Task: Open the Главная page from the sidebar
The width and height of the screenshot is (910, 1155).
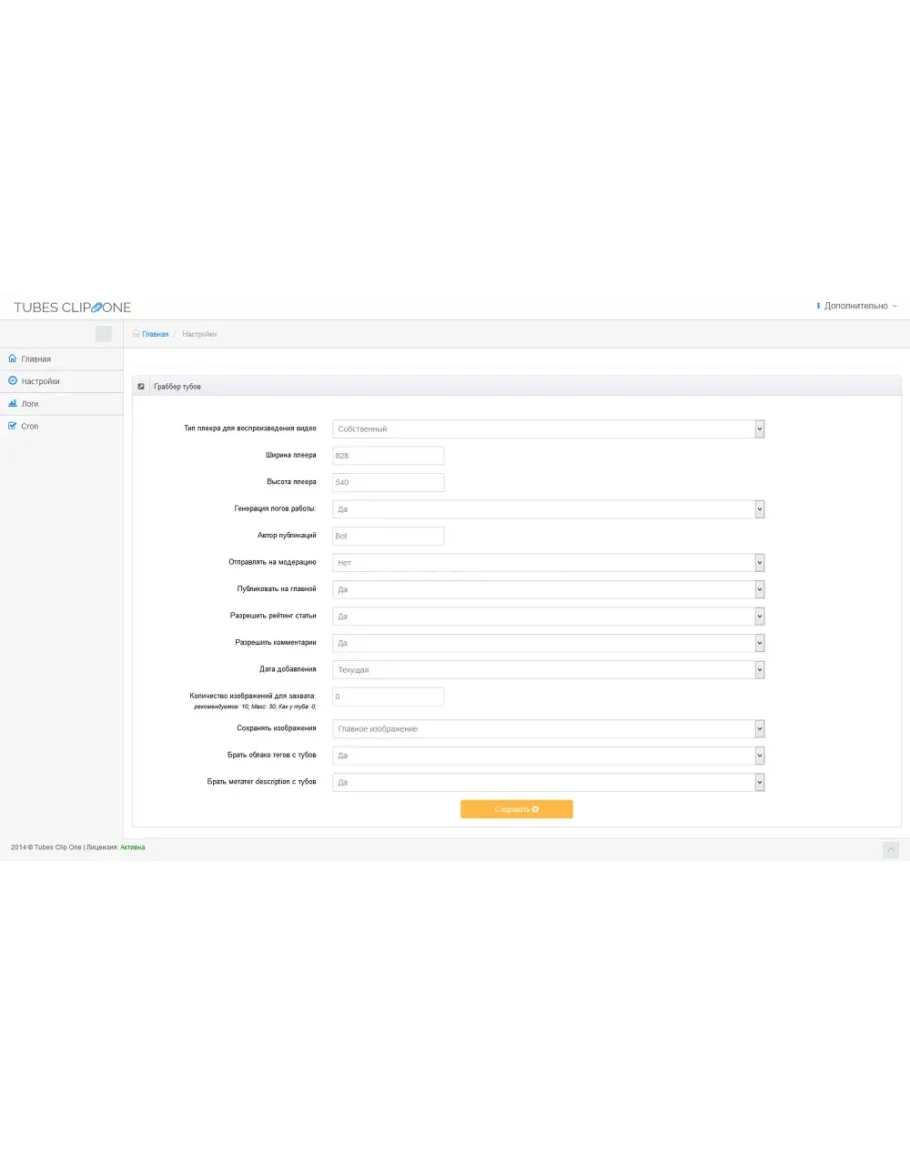Action: 36,359
